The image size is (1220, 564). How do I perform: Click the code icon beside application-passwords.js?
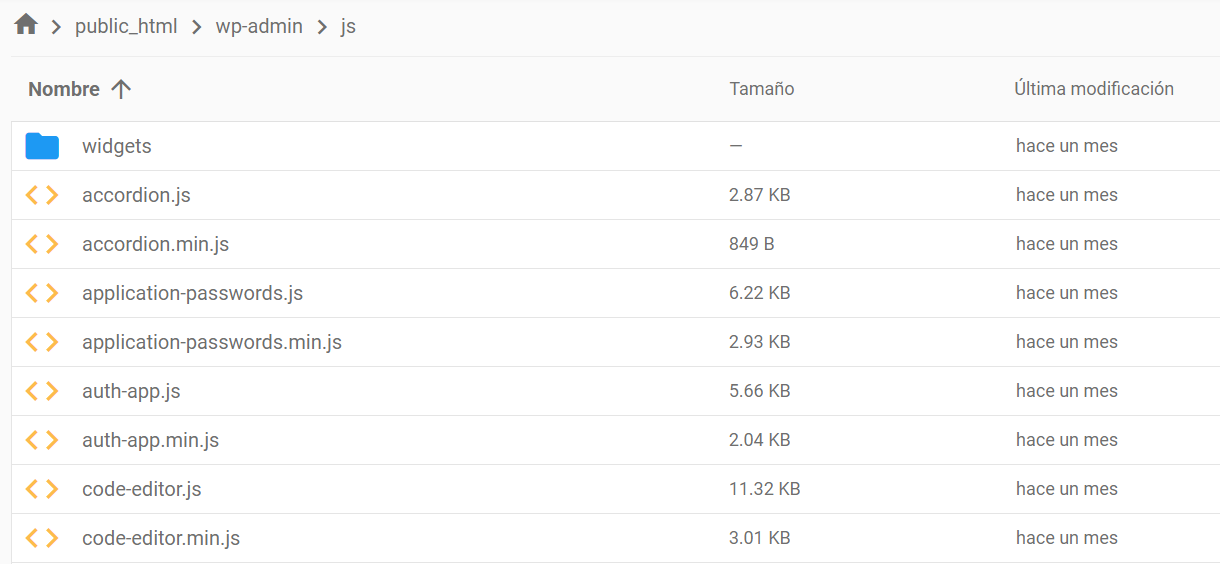[x=42, y=293]
